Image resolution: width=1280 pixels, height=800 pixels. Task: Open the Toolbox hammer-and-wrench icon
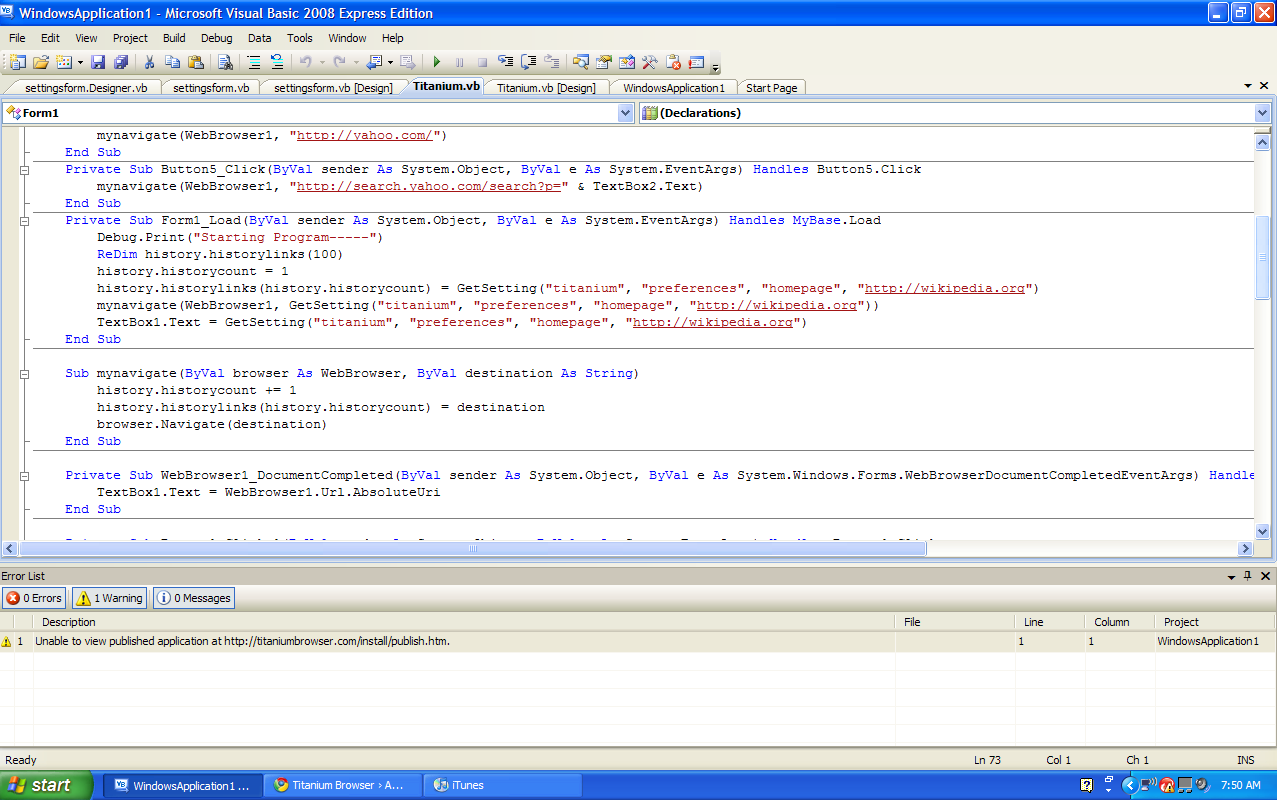[x=649, y=62]
